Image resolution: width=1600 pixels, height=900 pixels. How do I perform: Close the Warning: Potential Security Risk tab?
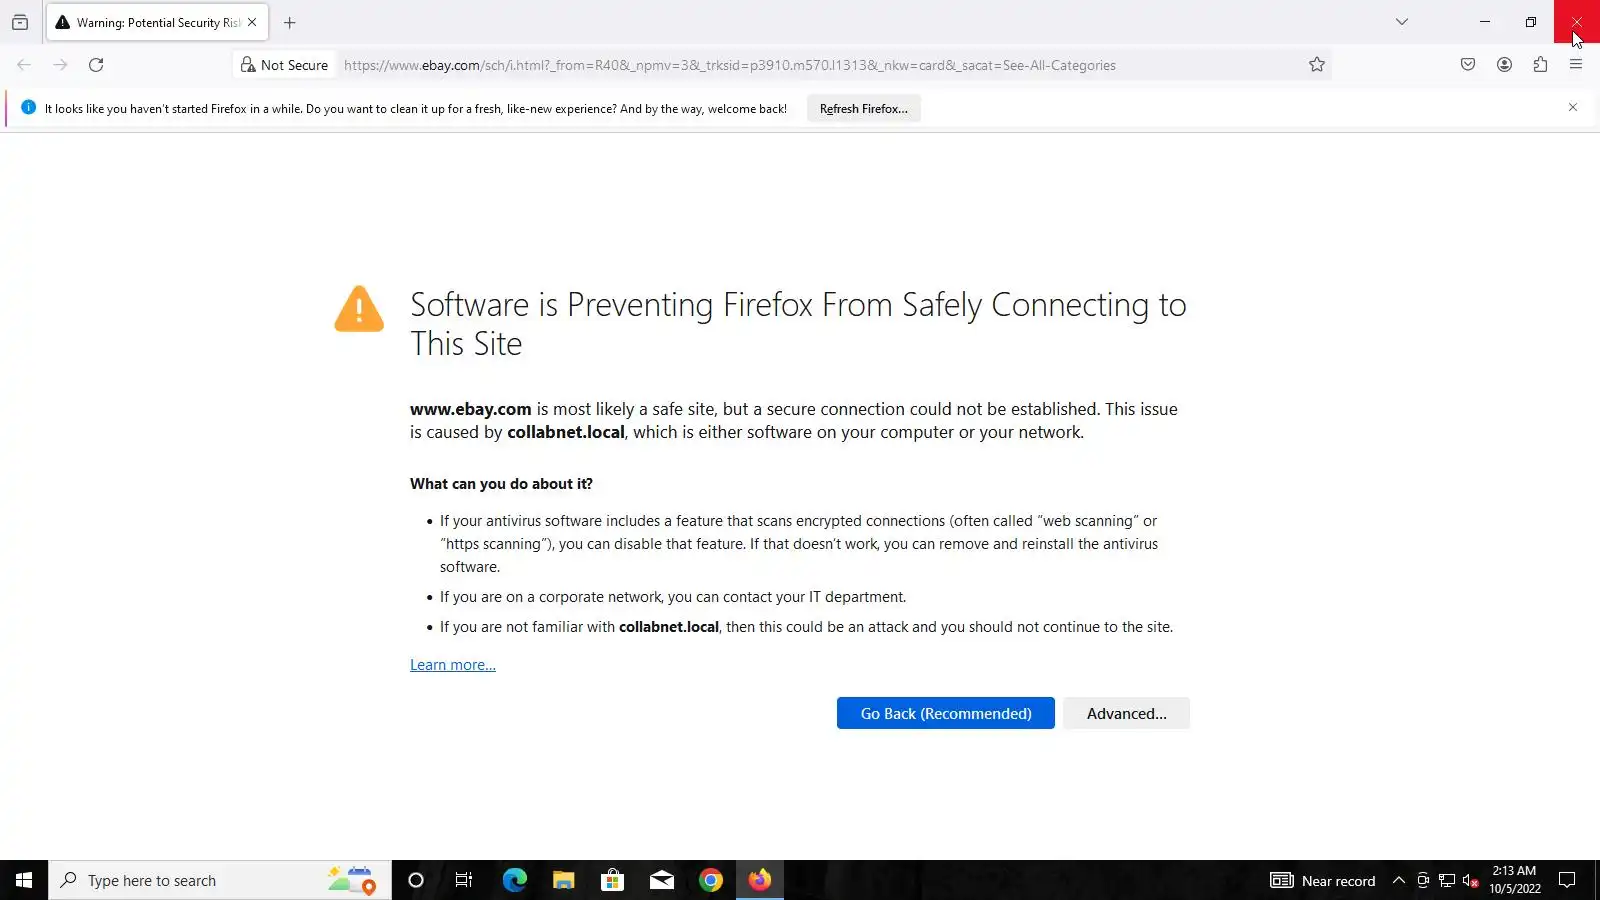click(252, 22)
